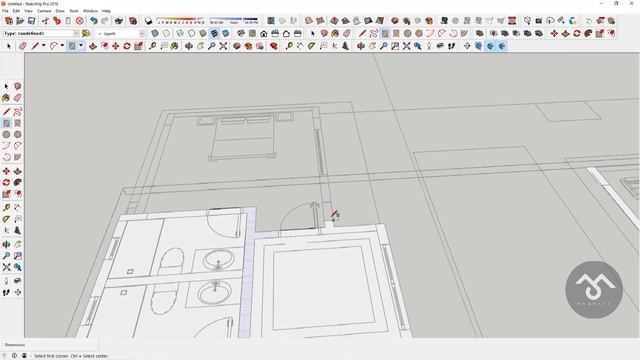Activate the Orbit tool in left palette

coord(6,244)
